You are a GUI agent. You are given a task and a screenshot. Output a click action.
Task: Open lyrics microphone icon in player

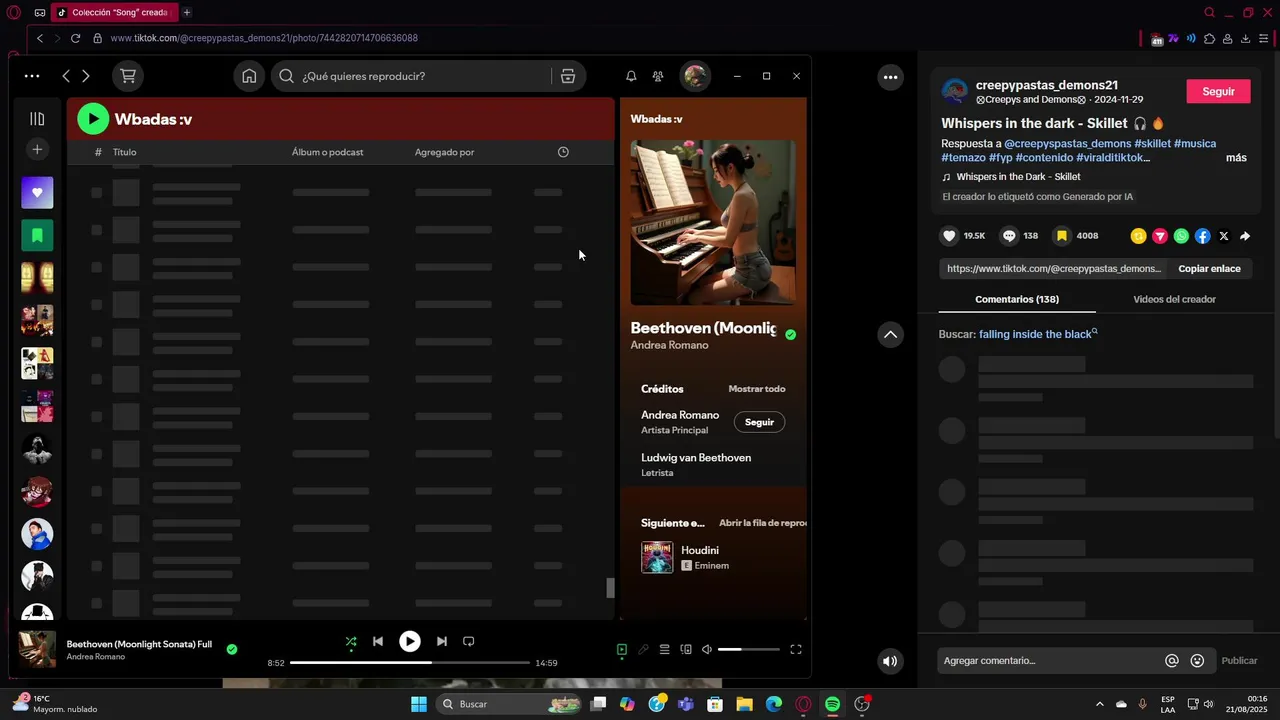pyautogui.click(x=643, y=650)
